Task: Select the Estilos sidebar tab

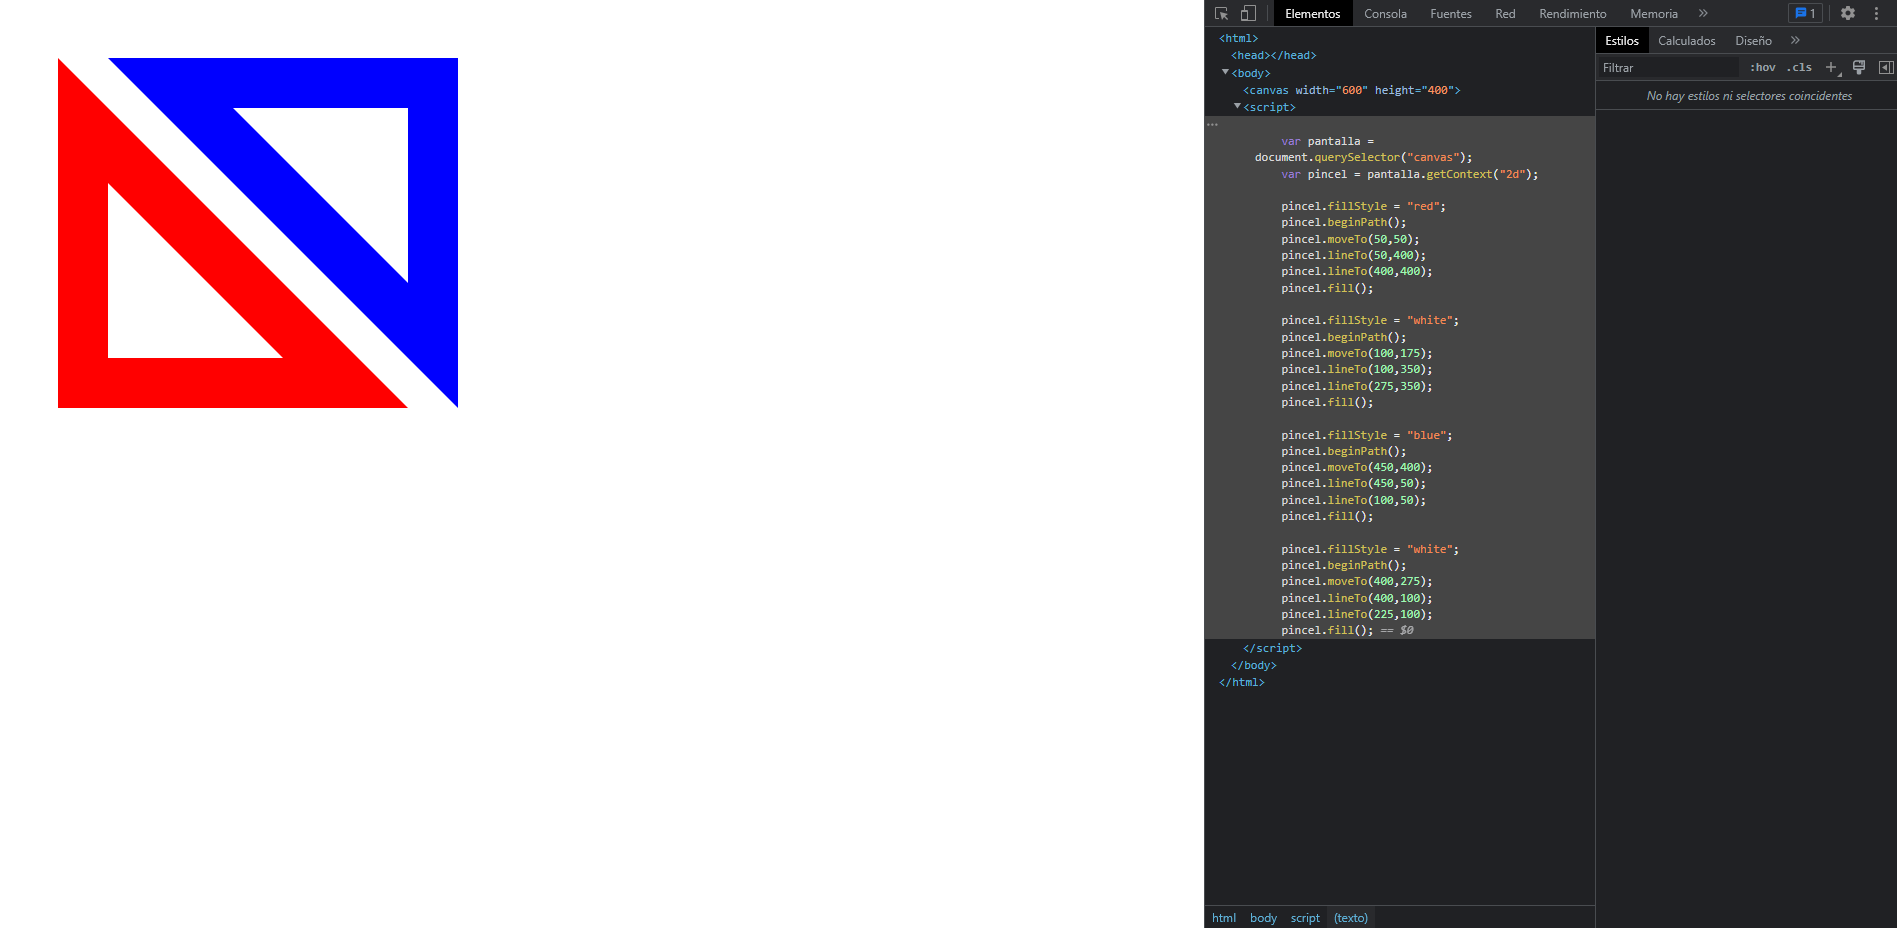Action: [1621, 40]
